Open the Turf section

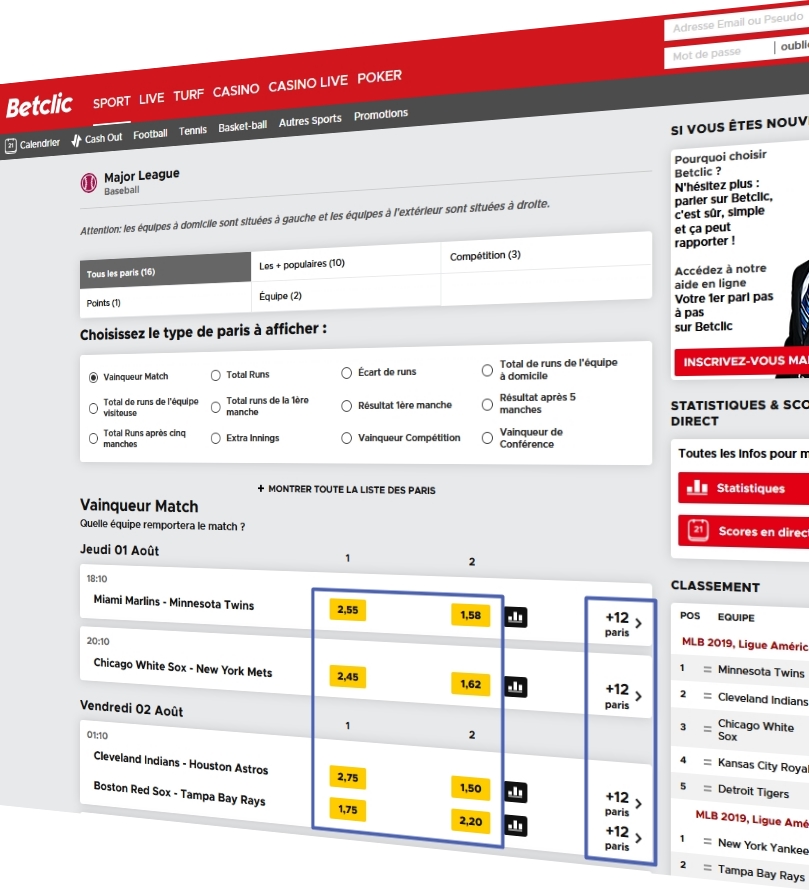pyautogui.click(x=188, y=95)
